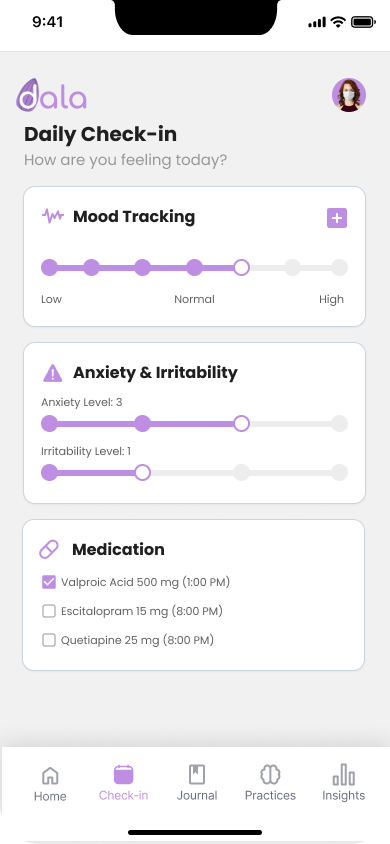Viewport: 390px width, 844px height.
Task: Set mood slider to Low endpoint
Action: (x=49, y=268)
